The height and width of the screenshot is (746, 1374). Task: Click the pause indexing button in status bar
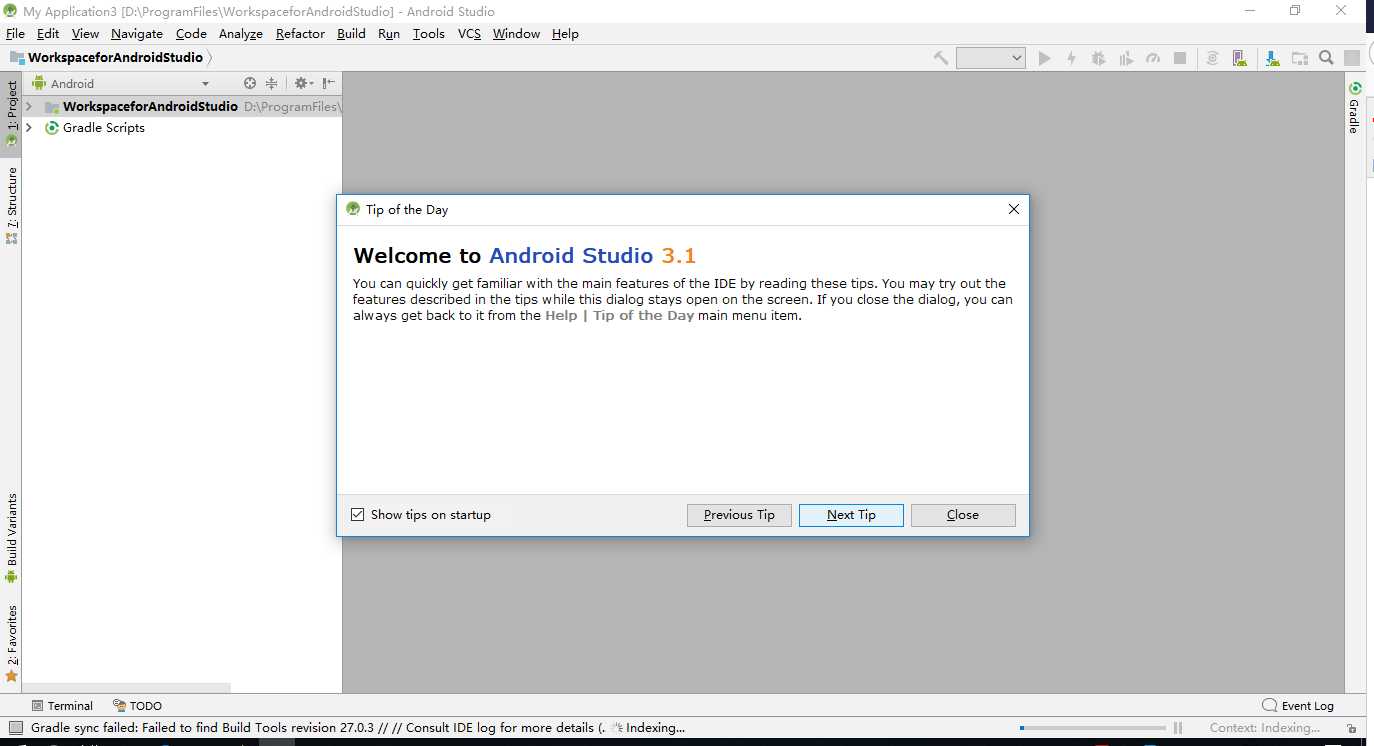click(x=1178, y=728)
